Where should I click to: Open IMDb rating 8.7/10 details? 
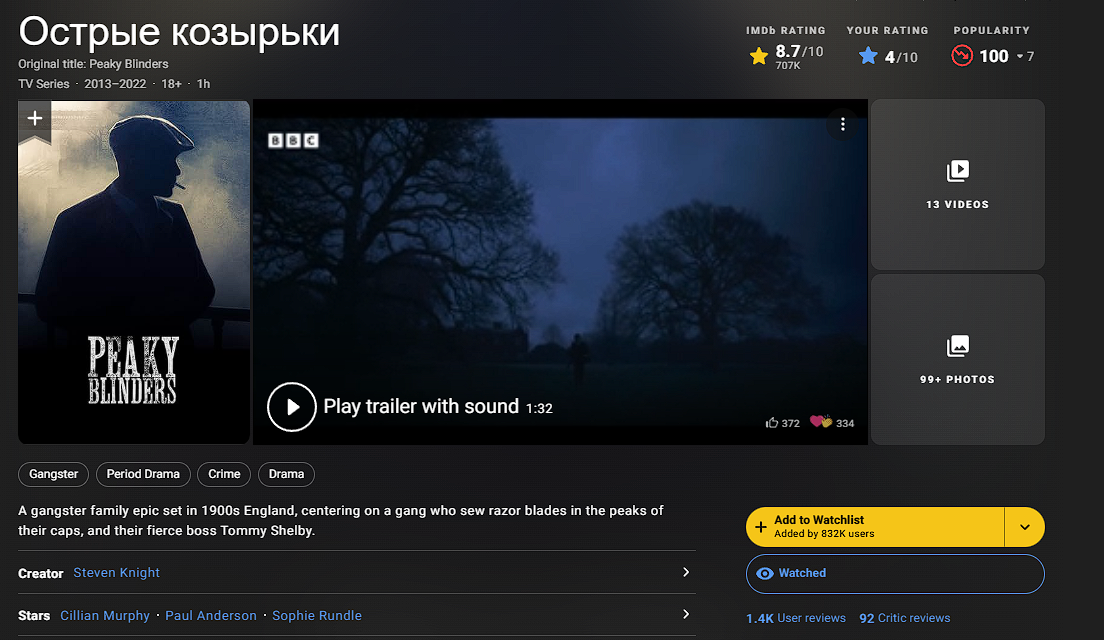786,56
